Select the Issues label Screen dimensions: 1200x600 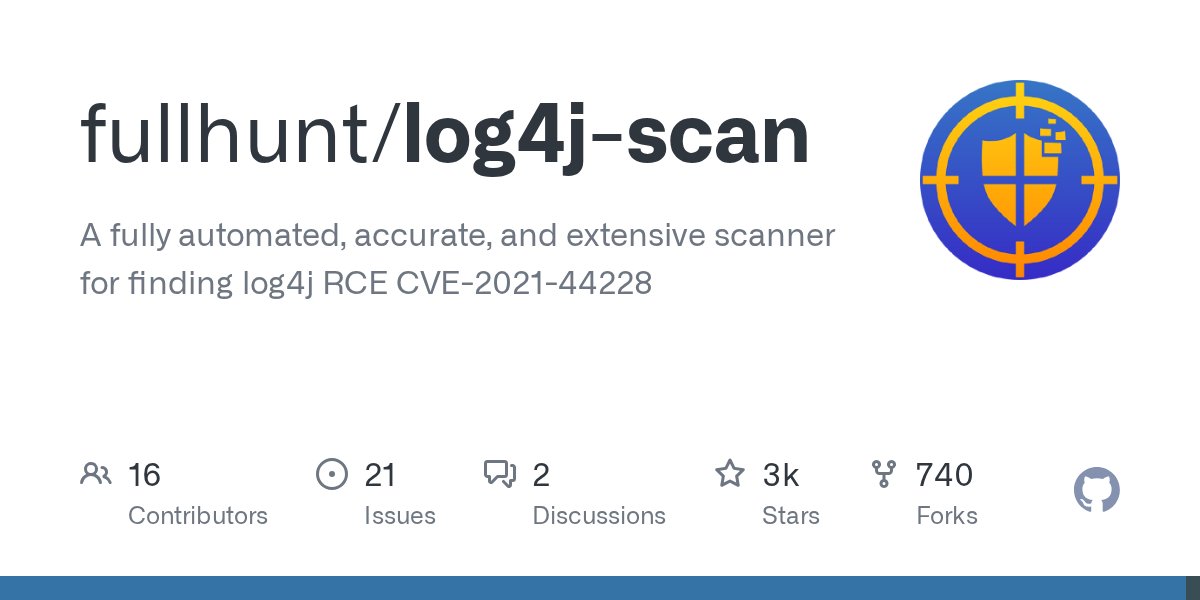[400, 516]
